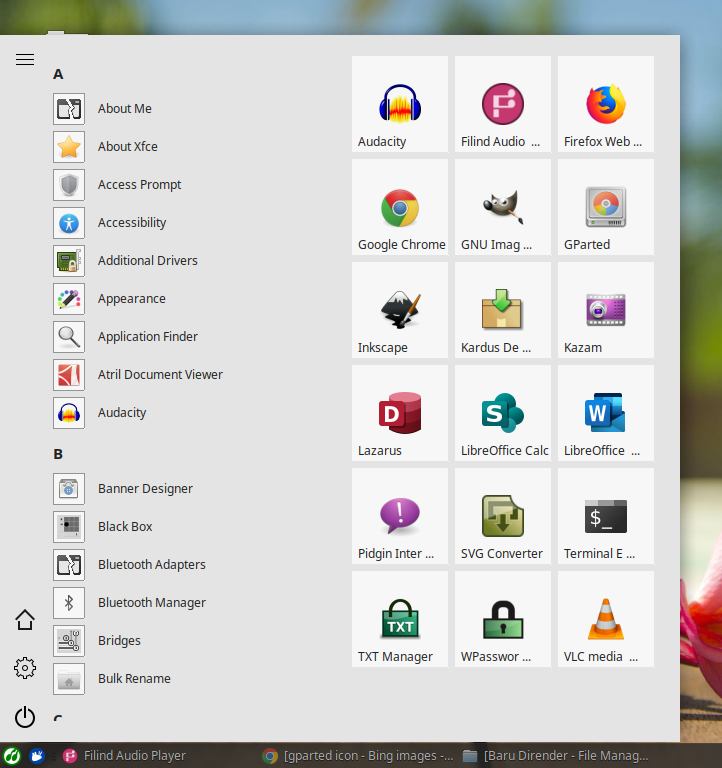Launch Kazam screen recorder tile
This screenshot has width=722, height=768.
click(605, 310)
